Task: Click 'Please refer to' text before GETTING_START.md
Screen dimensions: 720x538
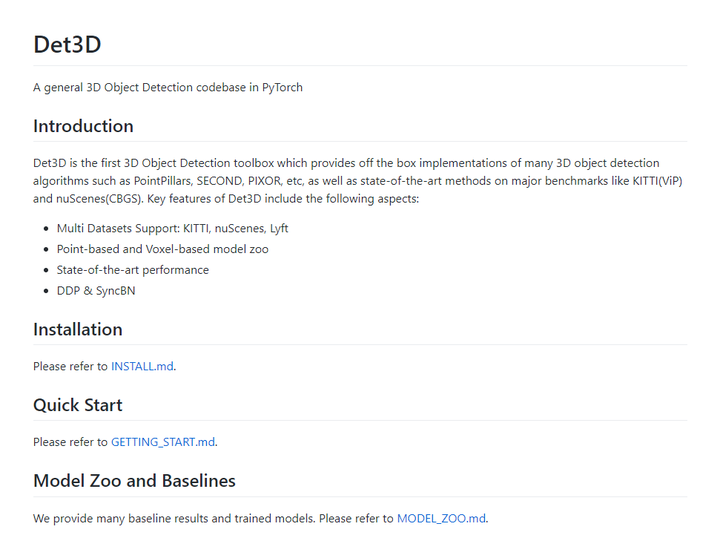Action: [70, 442]
